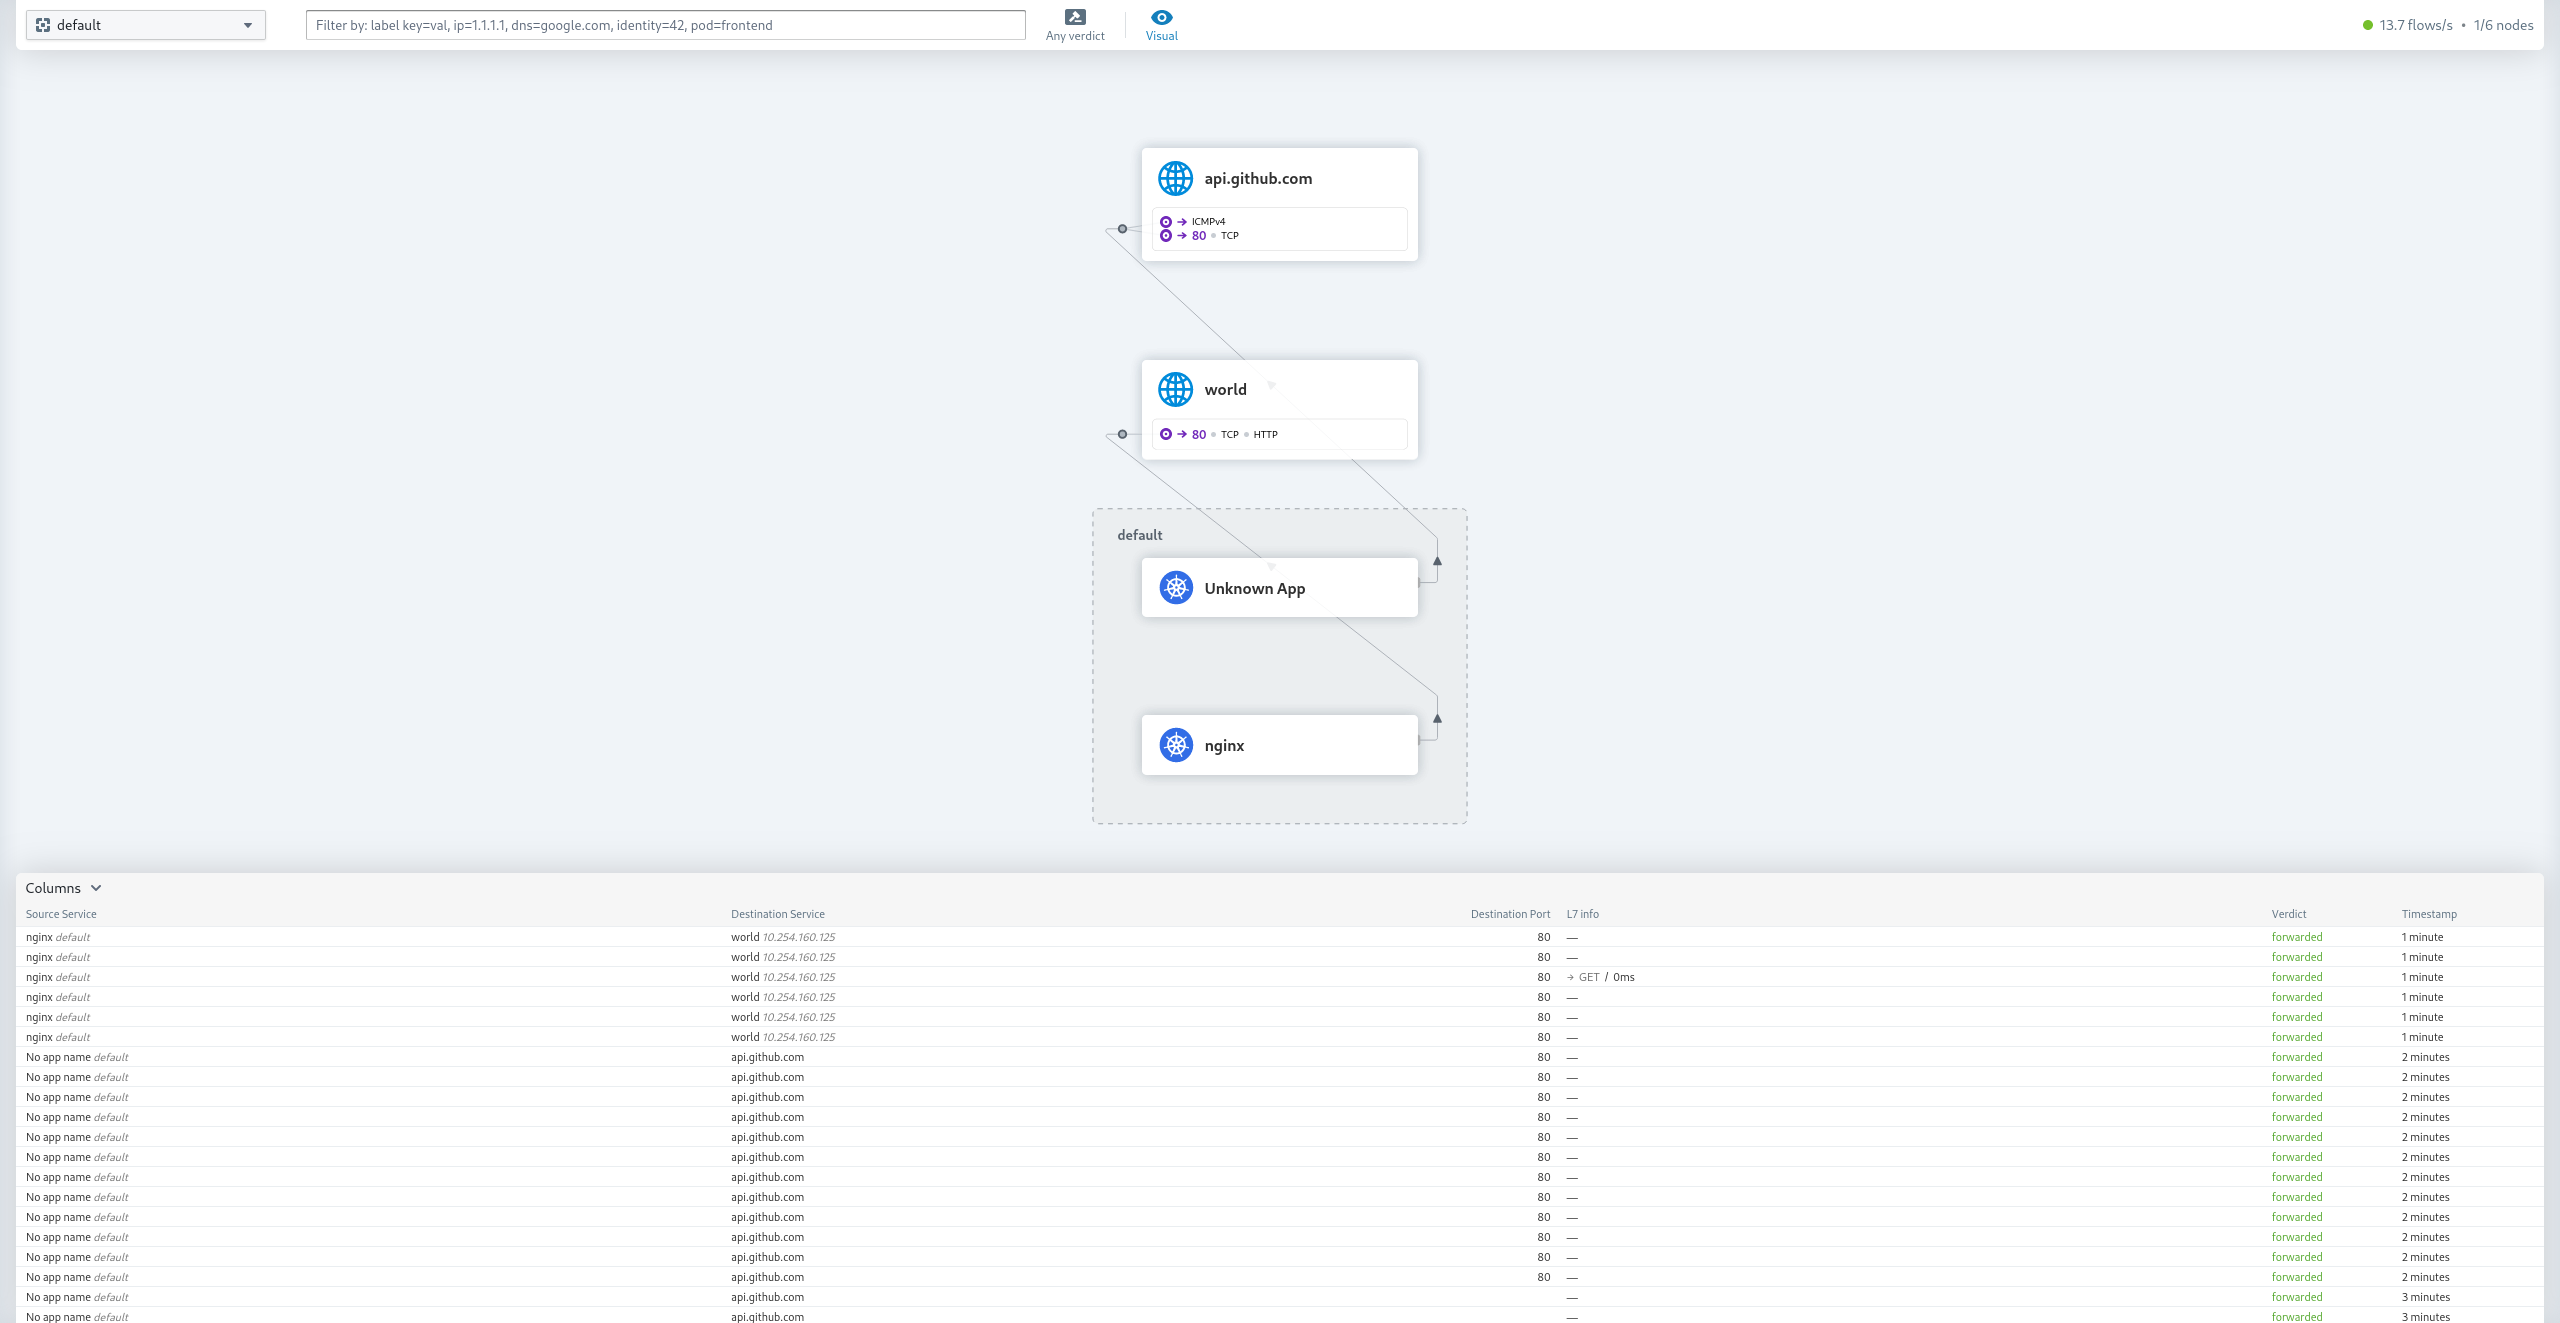Click the world globe icon

[x=1175, y=390]
